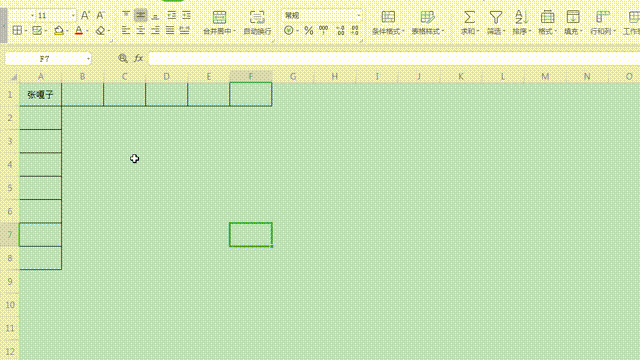Image resolution: width=640 pixels, height=360 pixels.
Task: Select row 10 header
Action: point(9,305)
